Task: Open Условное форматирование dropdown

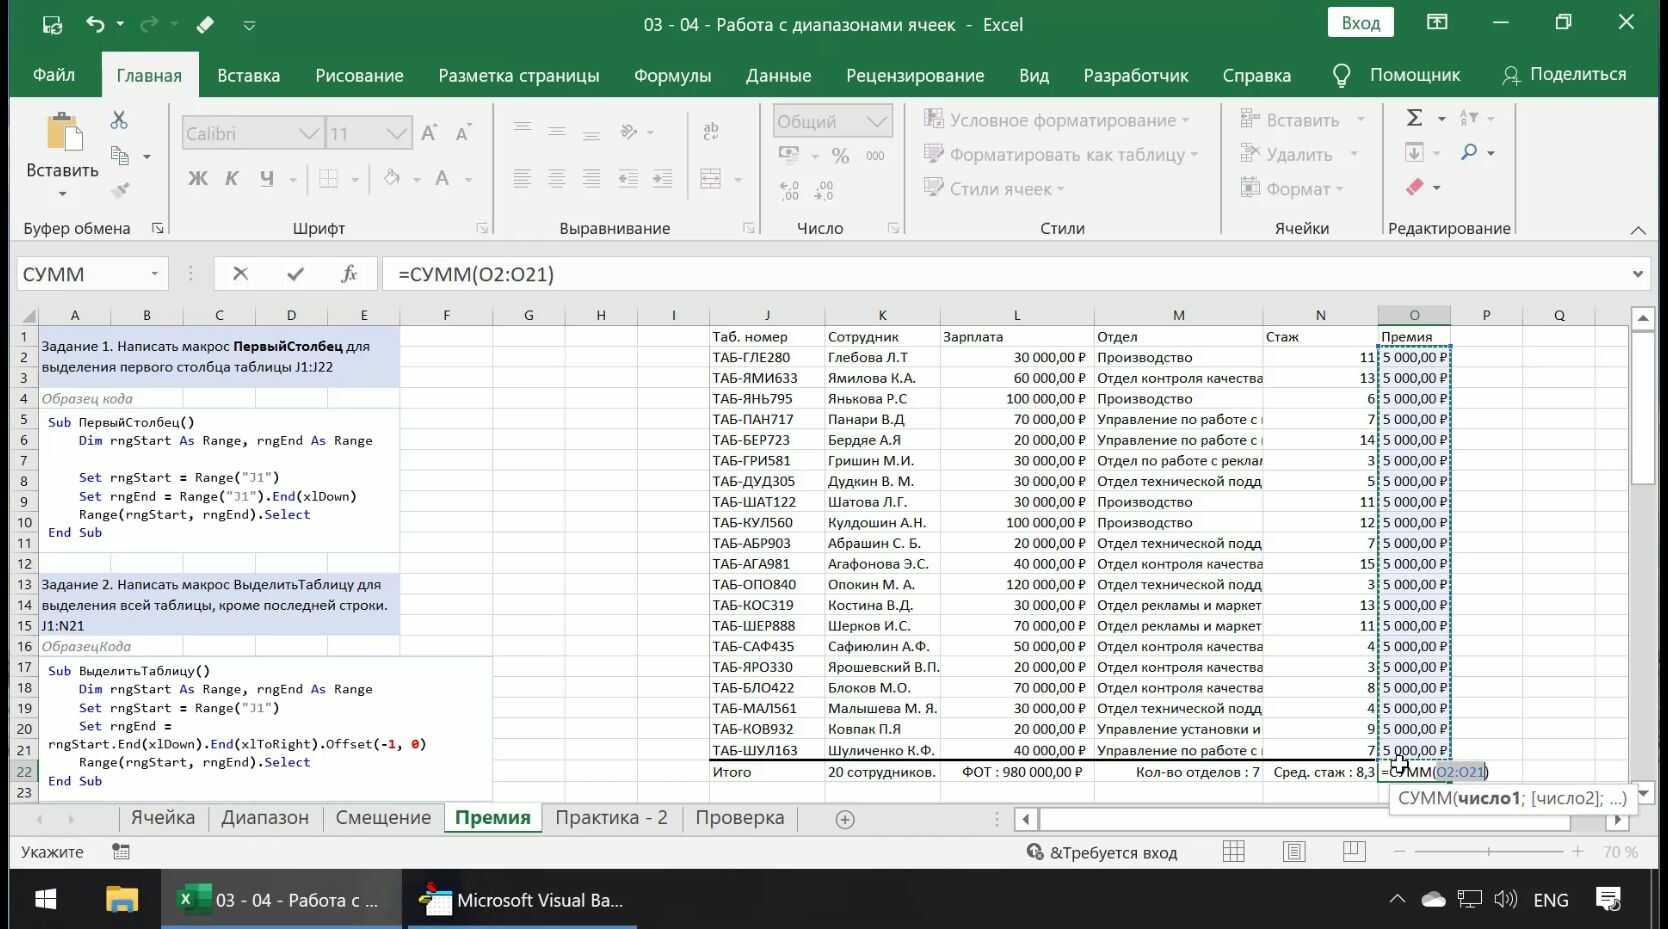Action: (1057, 120)
